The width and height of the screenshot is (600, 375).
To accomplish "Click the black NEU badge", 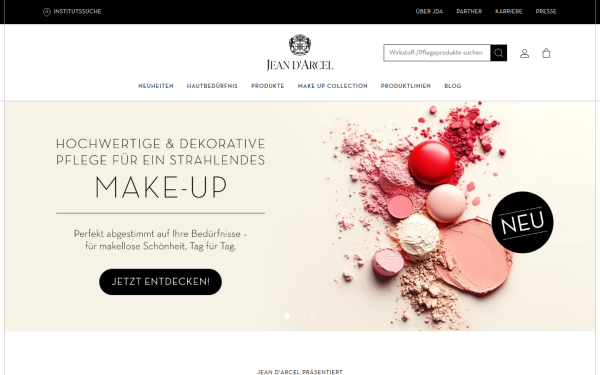I will [522, 222].
